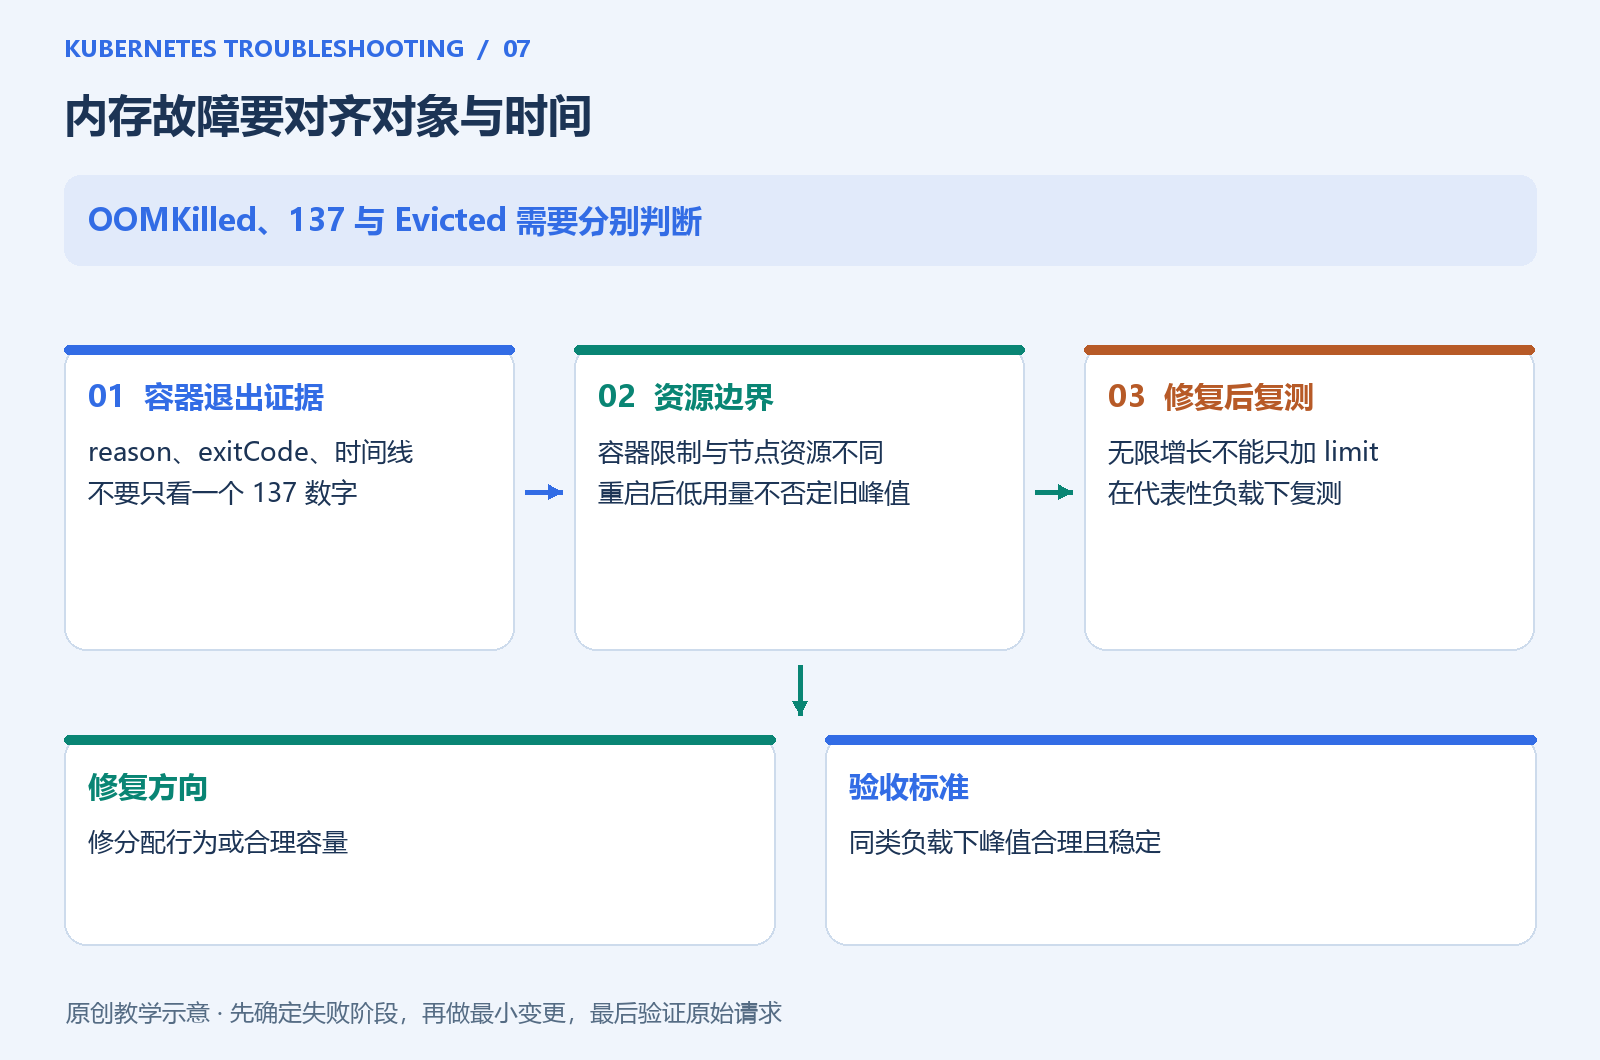Click the footer note starting with '原创教学示意'
1600x1060 pixels.
(x=424, y=1013)
